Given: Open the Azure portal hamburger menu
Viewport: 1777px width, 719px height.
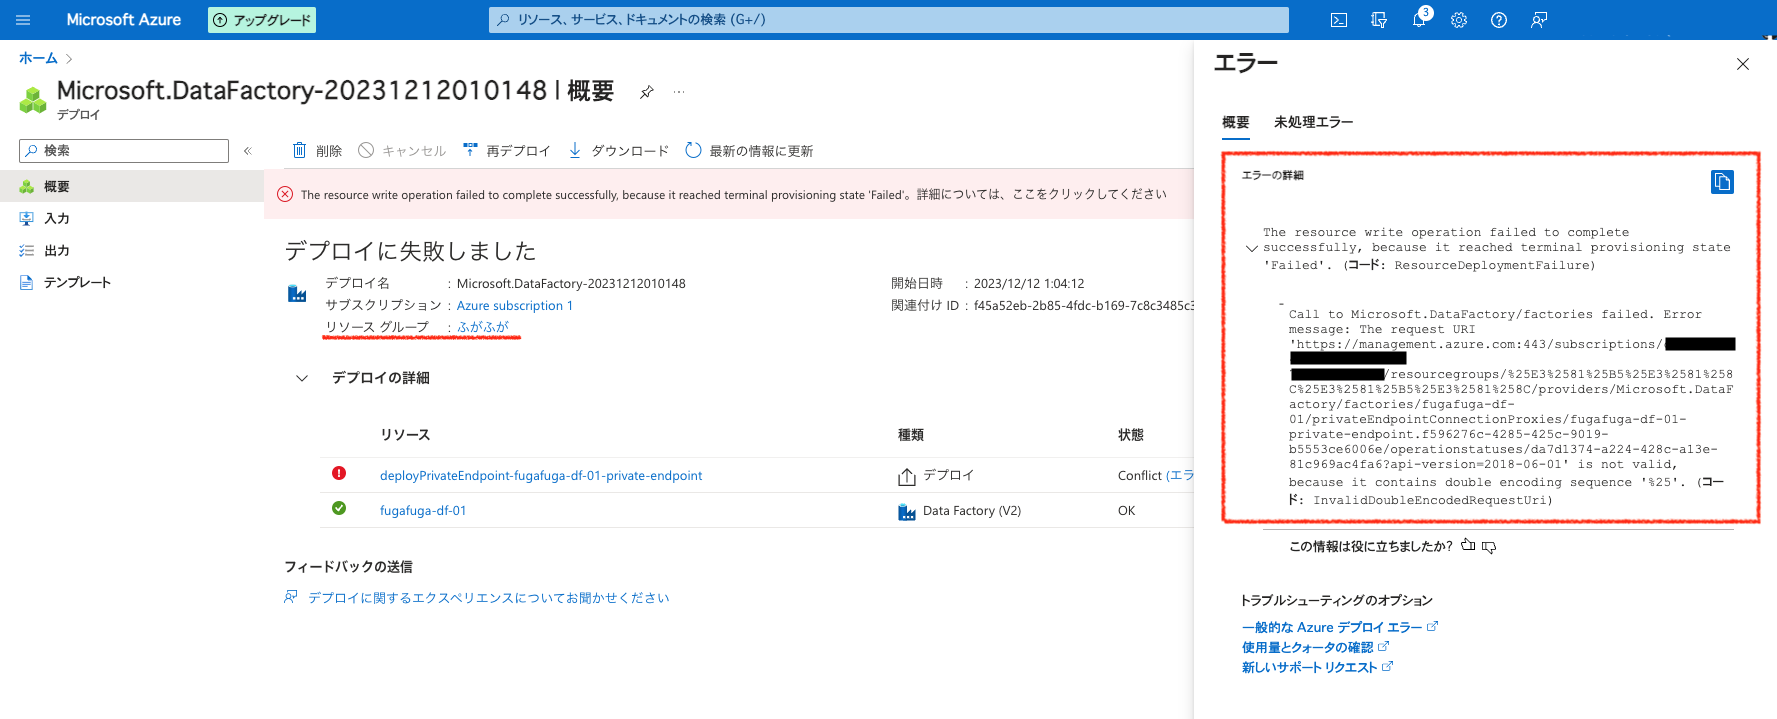Looking at the screenshot, I should click(23, 20).
